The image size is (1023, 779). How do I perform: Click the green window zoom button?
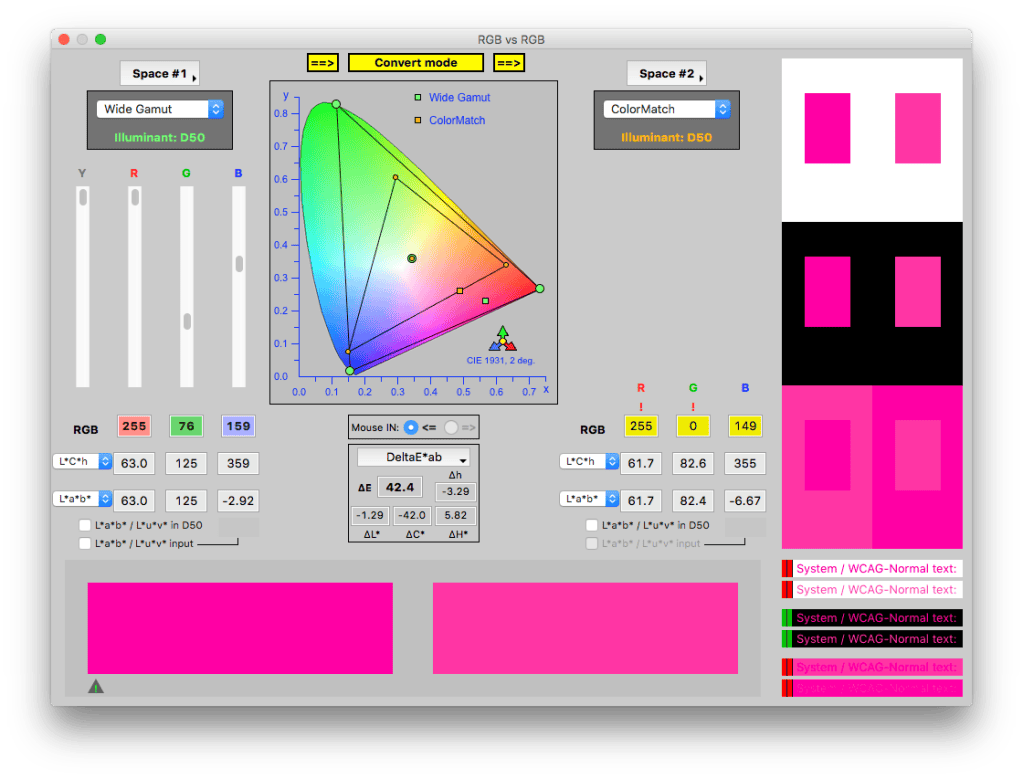click(100, 39)
